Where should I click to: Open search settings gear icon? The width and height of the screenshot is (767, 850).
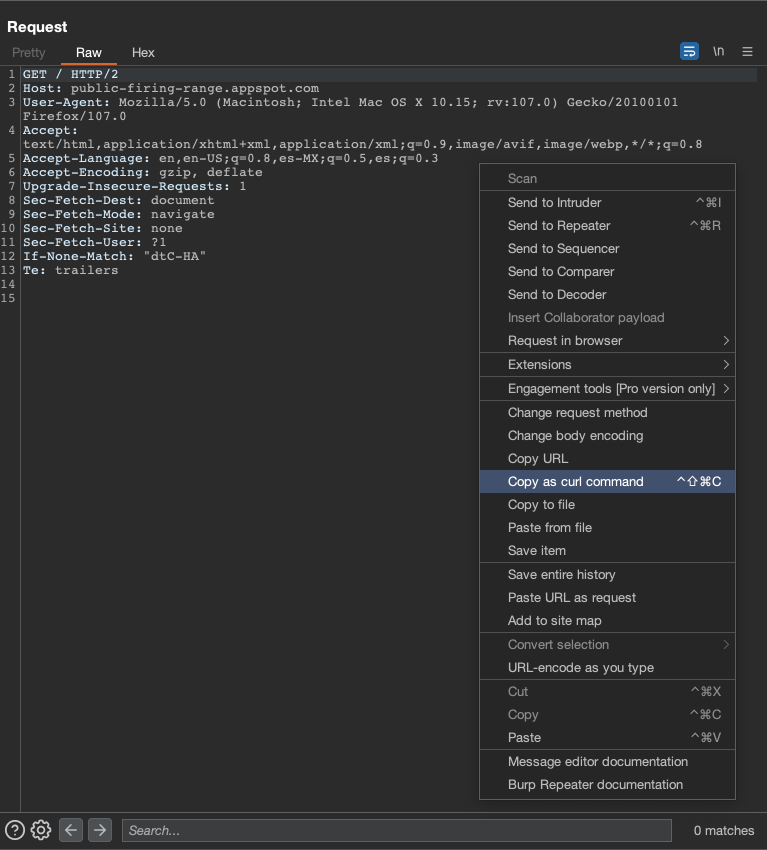[41, 830]
